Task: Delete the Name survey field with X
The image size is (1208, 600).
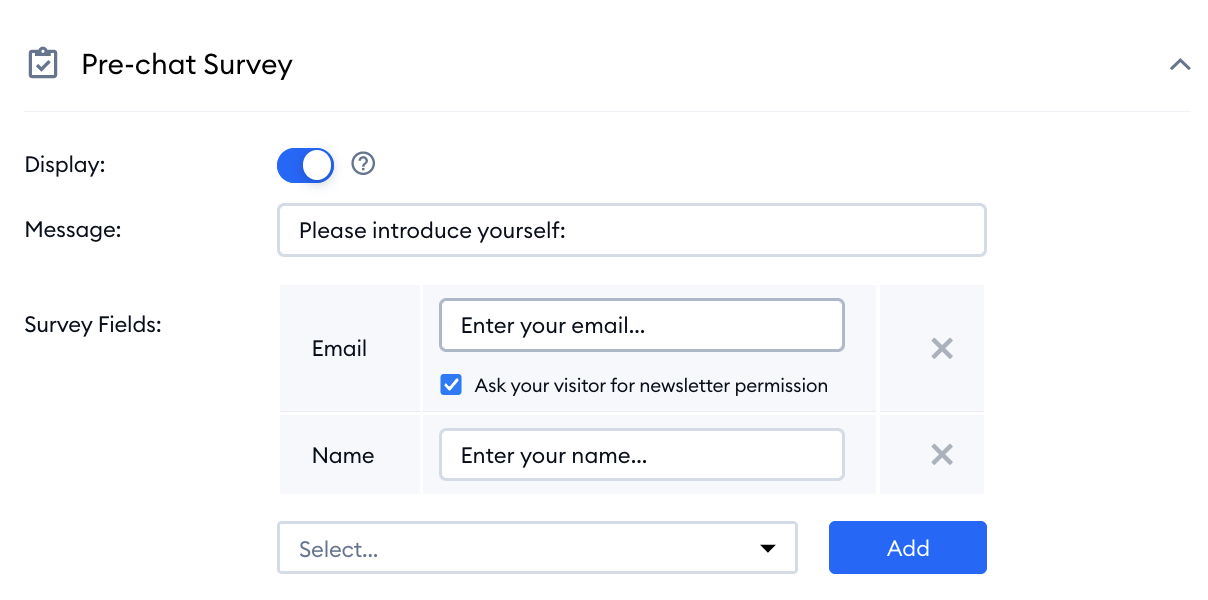Action: (942, 455)
